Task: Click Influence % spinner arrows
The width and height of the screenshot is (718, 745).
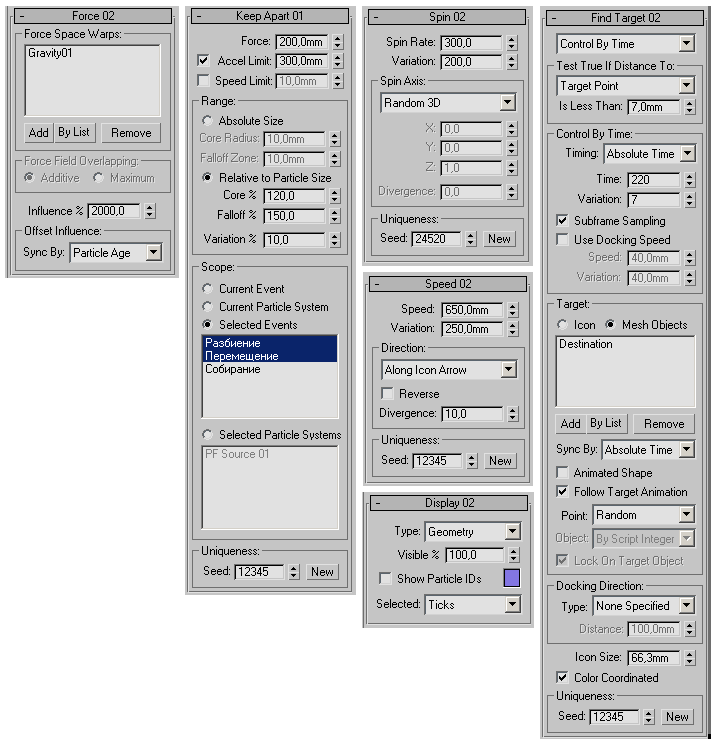Action: [x=150, y=211]
